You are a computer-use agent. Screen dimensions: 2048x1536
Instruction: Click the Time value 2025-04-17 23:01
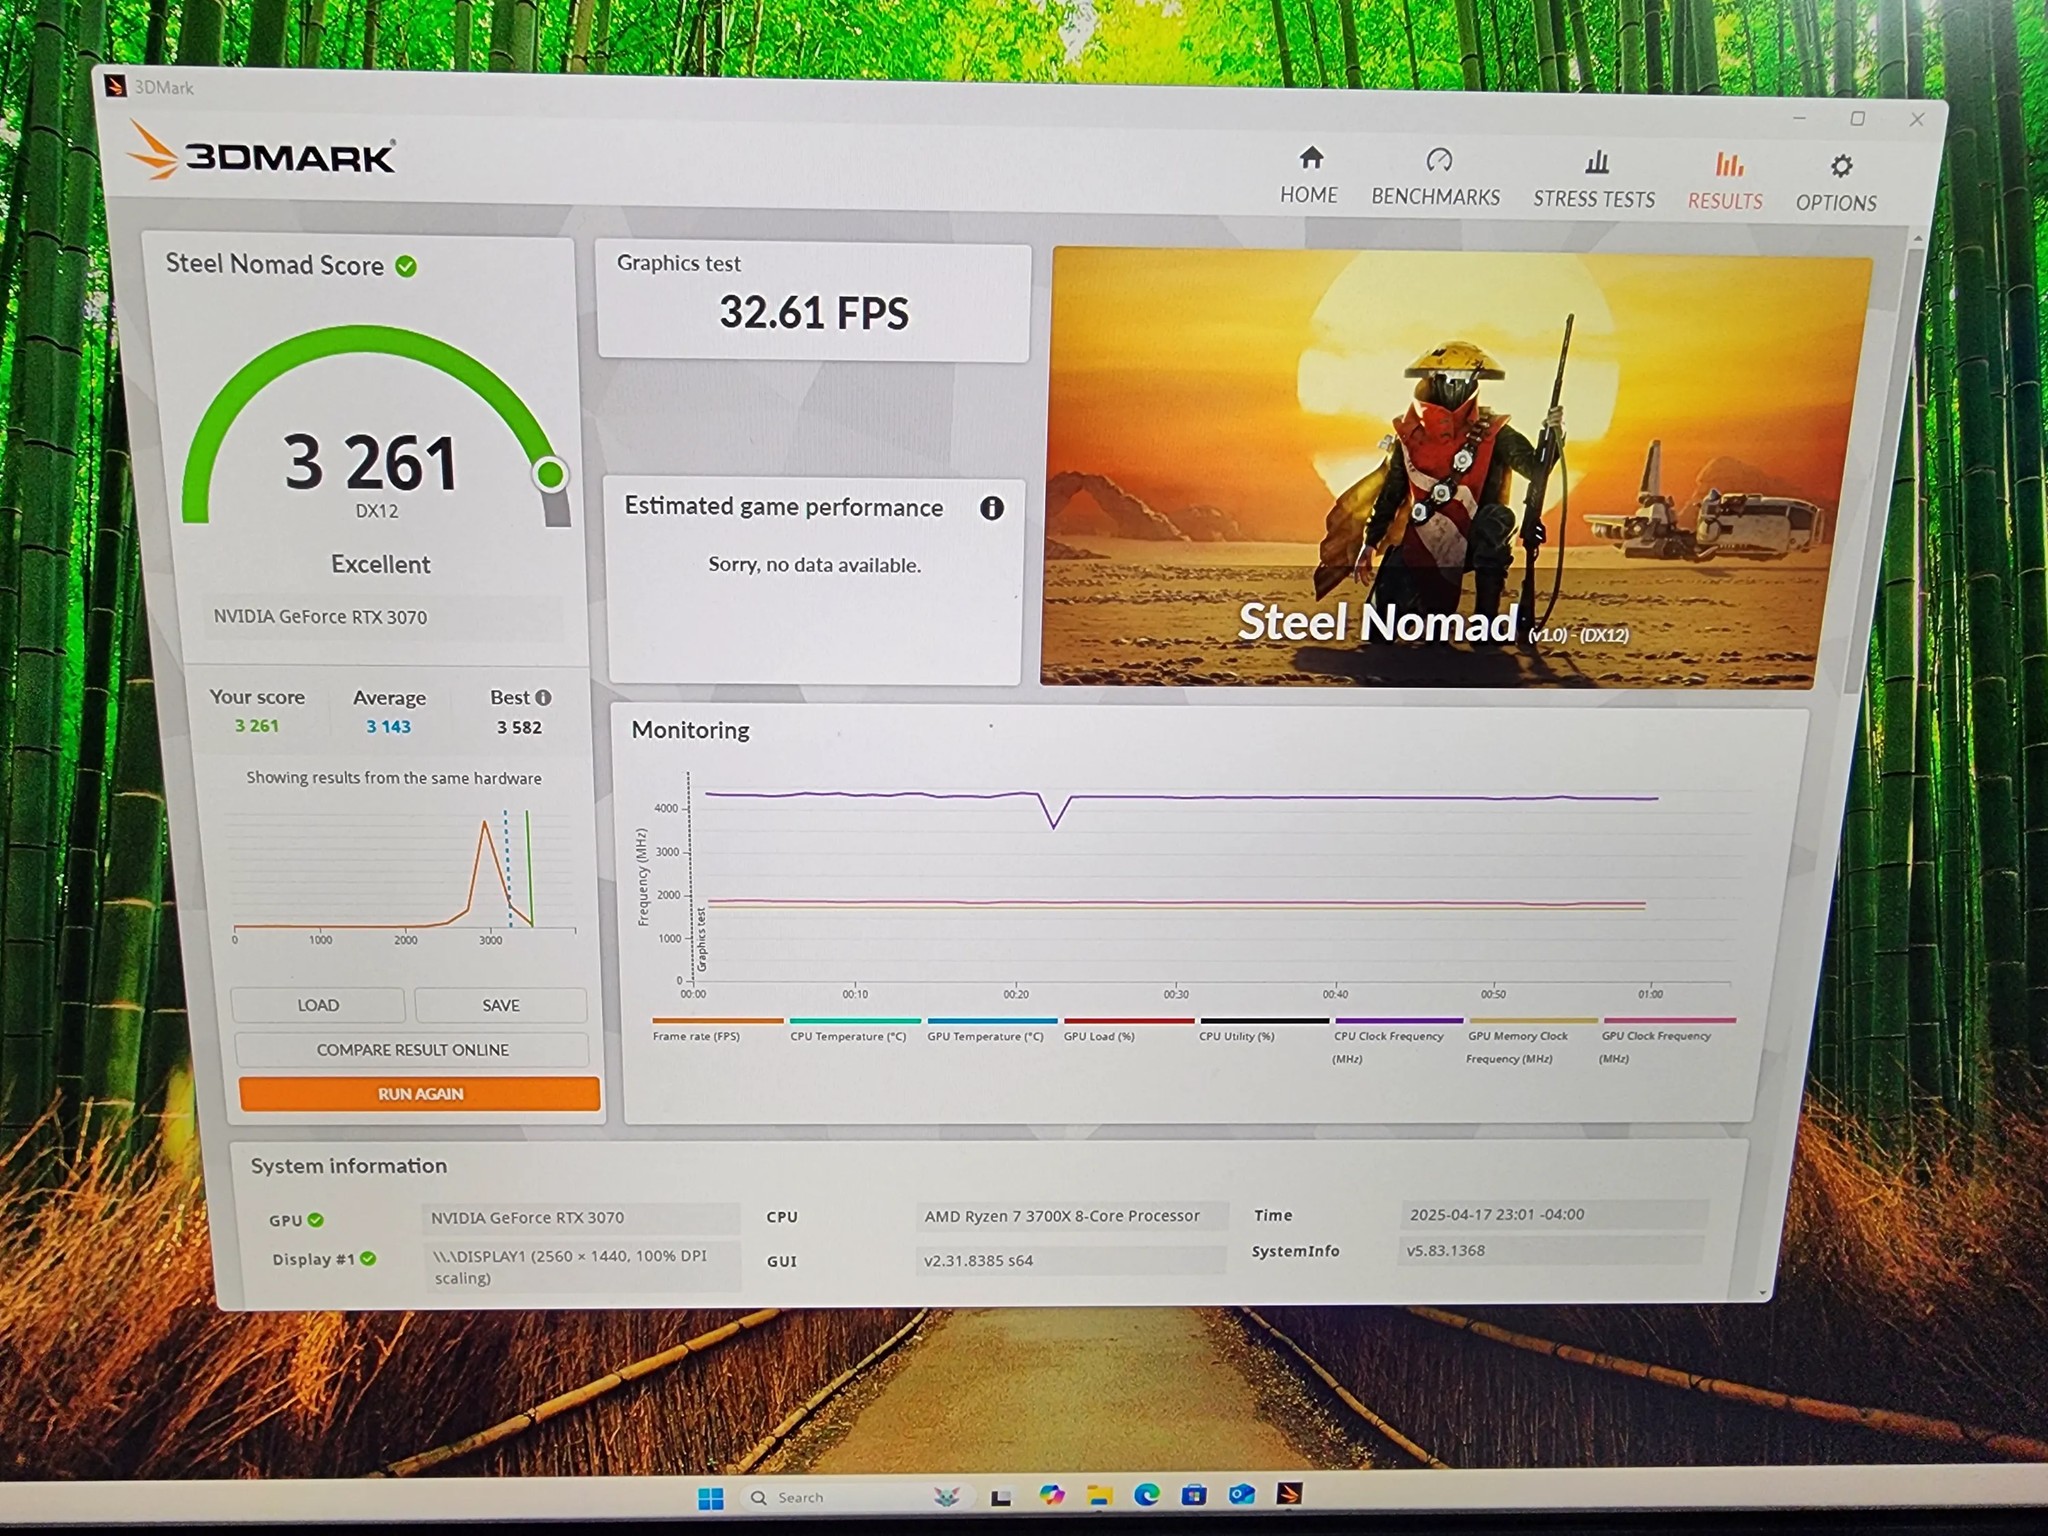(x=1555, y=1214)
